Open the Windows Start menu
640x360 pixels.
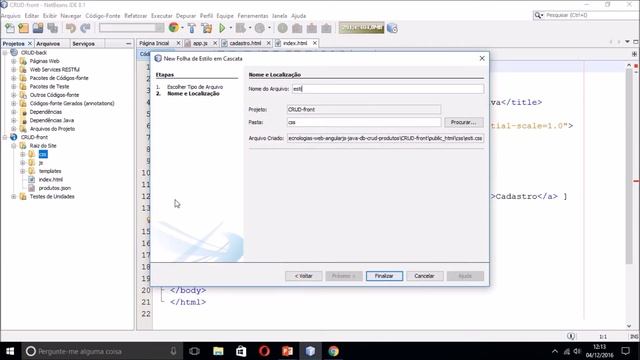tap(10, 351)
